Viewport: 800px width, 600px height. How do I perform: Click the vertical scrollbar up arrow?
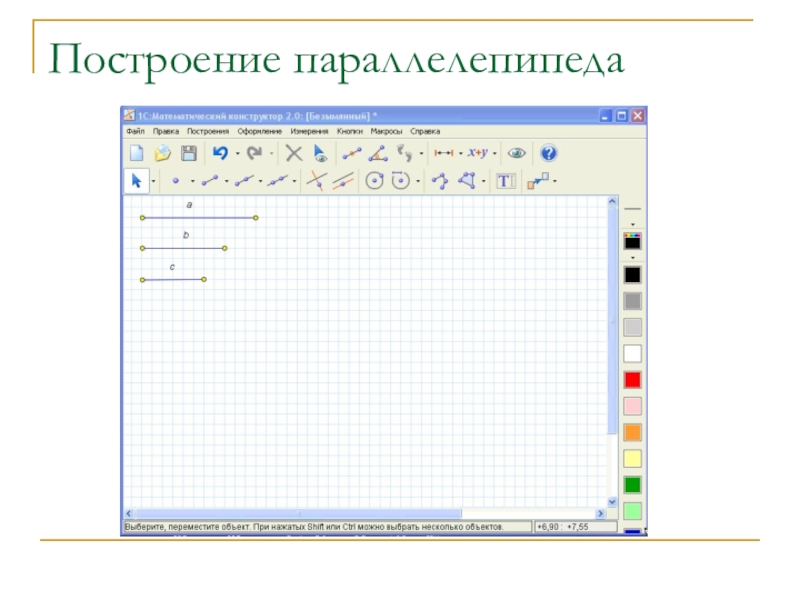click(x=612, y=202)
